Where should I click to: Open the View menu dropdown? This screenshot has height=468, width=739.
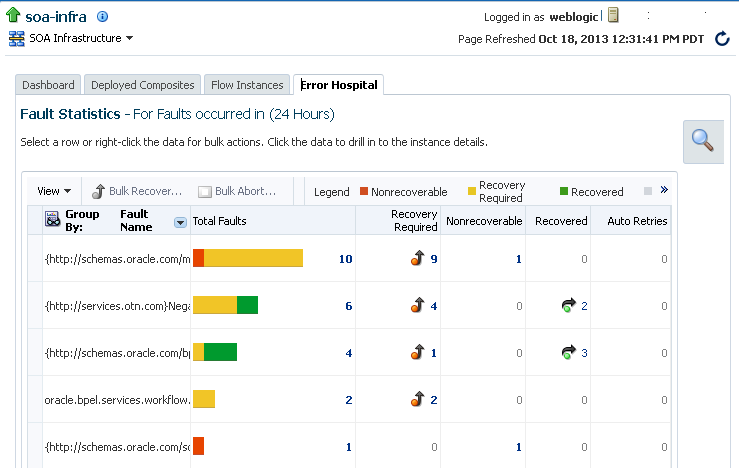point(54,191)
